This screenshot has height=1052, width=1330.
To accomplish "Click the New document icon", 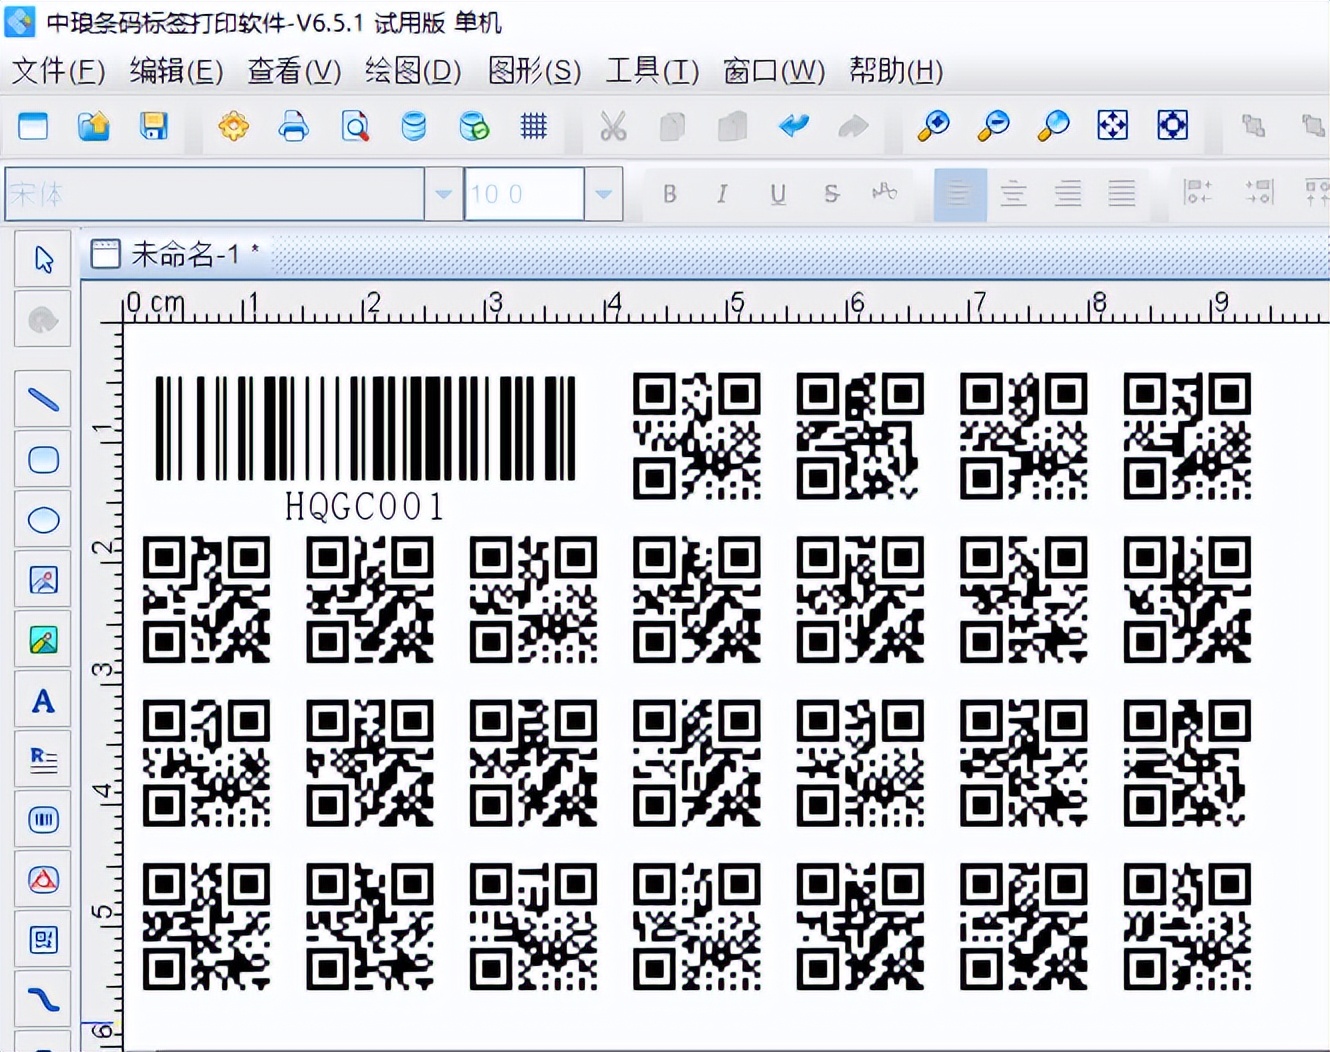I will pyautogui.click(x=33, y=126).
